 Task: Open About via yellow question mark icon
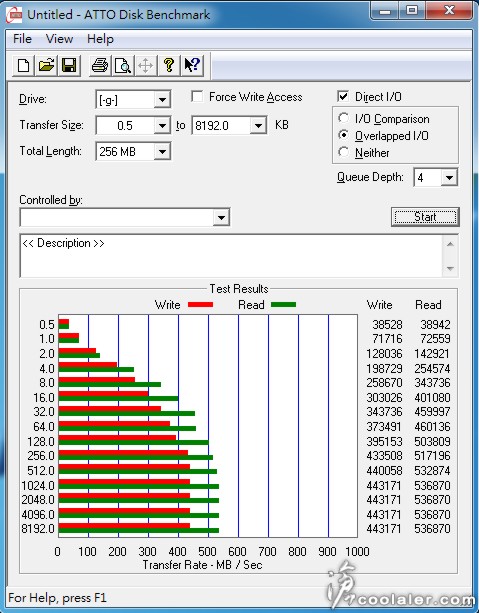[x=169, y=65]
